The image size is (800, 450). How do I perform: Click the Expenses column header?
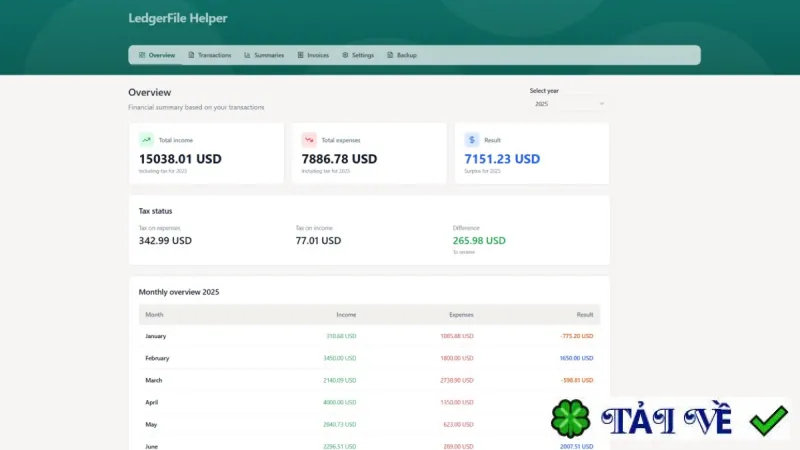(461, 315)
